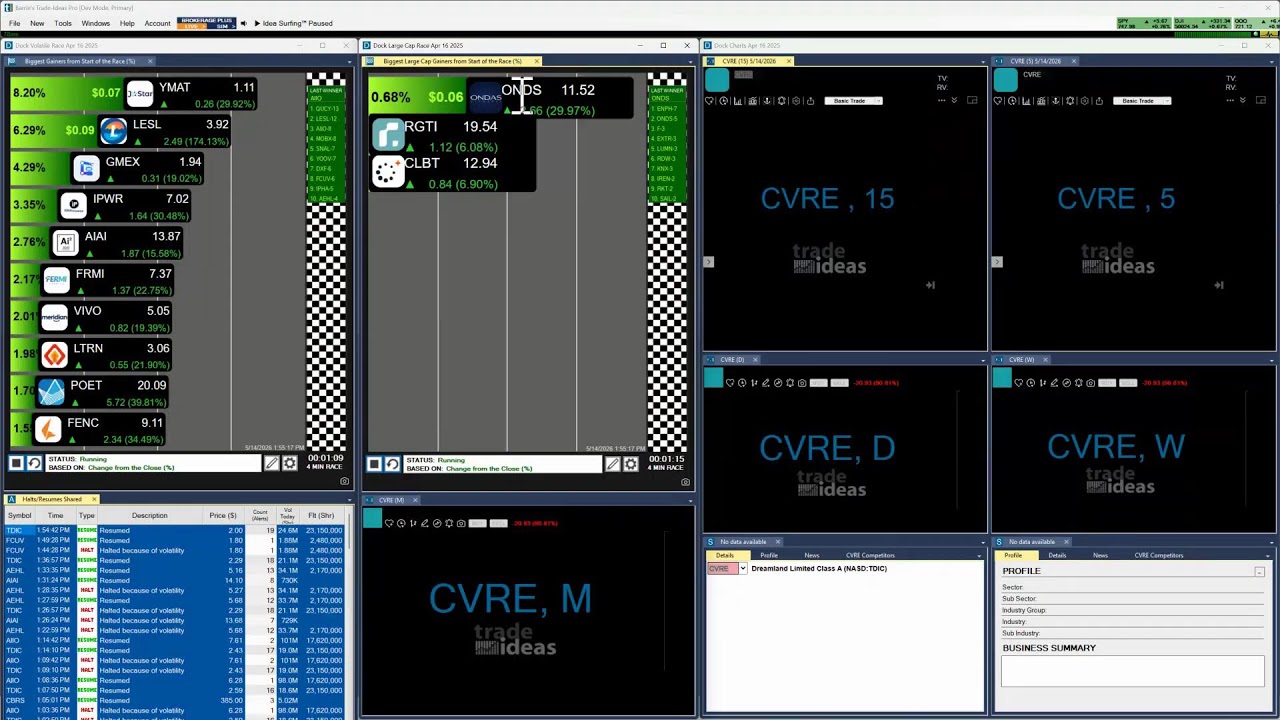Open the three-dots more menu in the CVRE 15 chart

941,101
